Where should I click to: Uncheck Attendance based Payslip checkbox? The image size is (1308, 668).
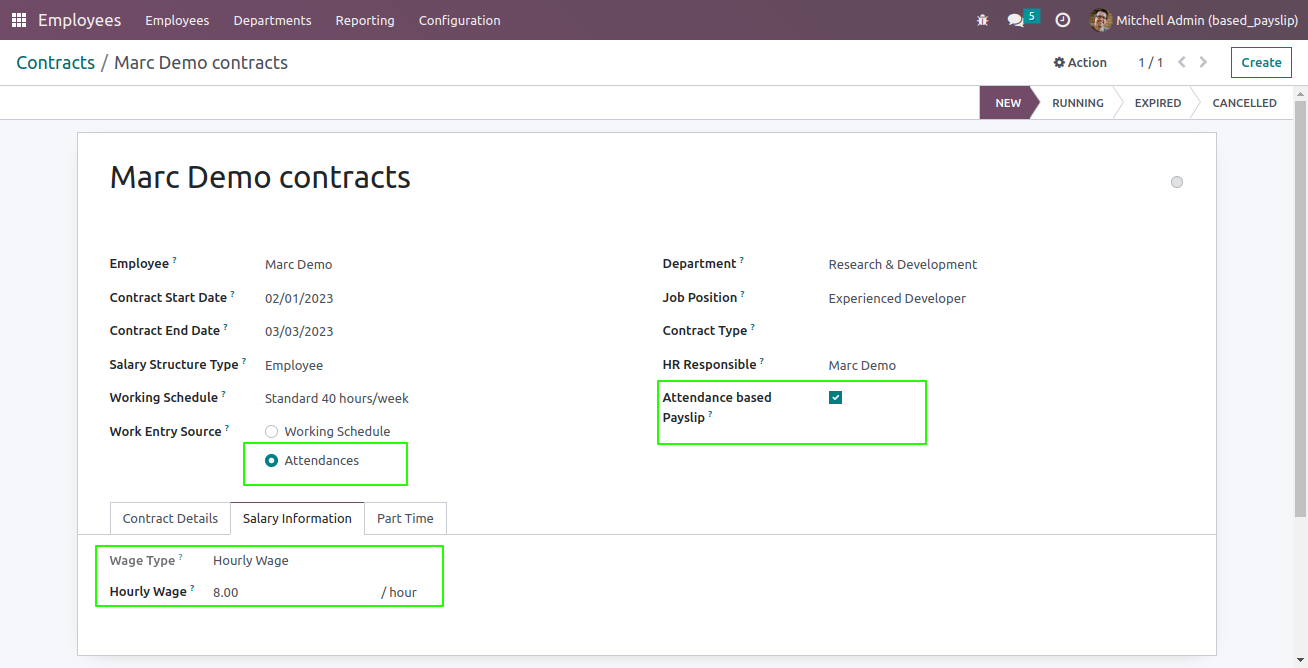[836, 397]
